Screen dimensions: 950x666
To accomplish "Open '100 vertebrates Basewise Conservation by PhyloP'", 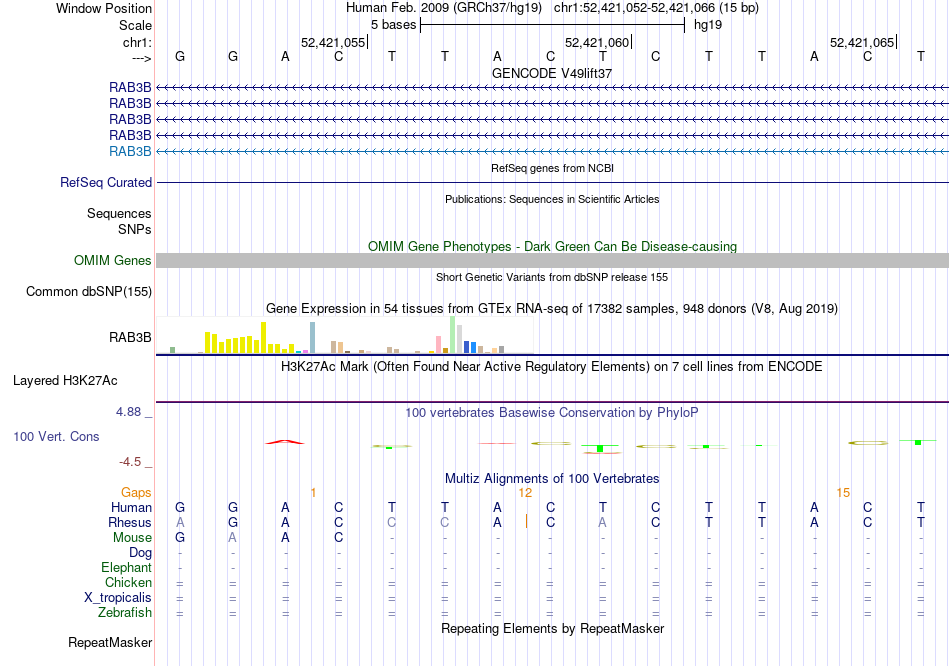I will (552, 413).
